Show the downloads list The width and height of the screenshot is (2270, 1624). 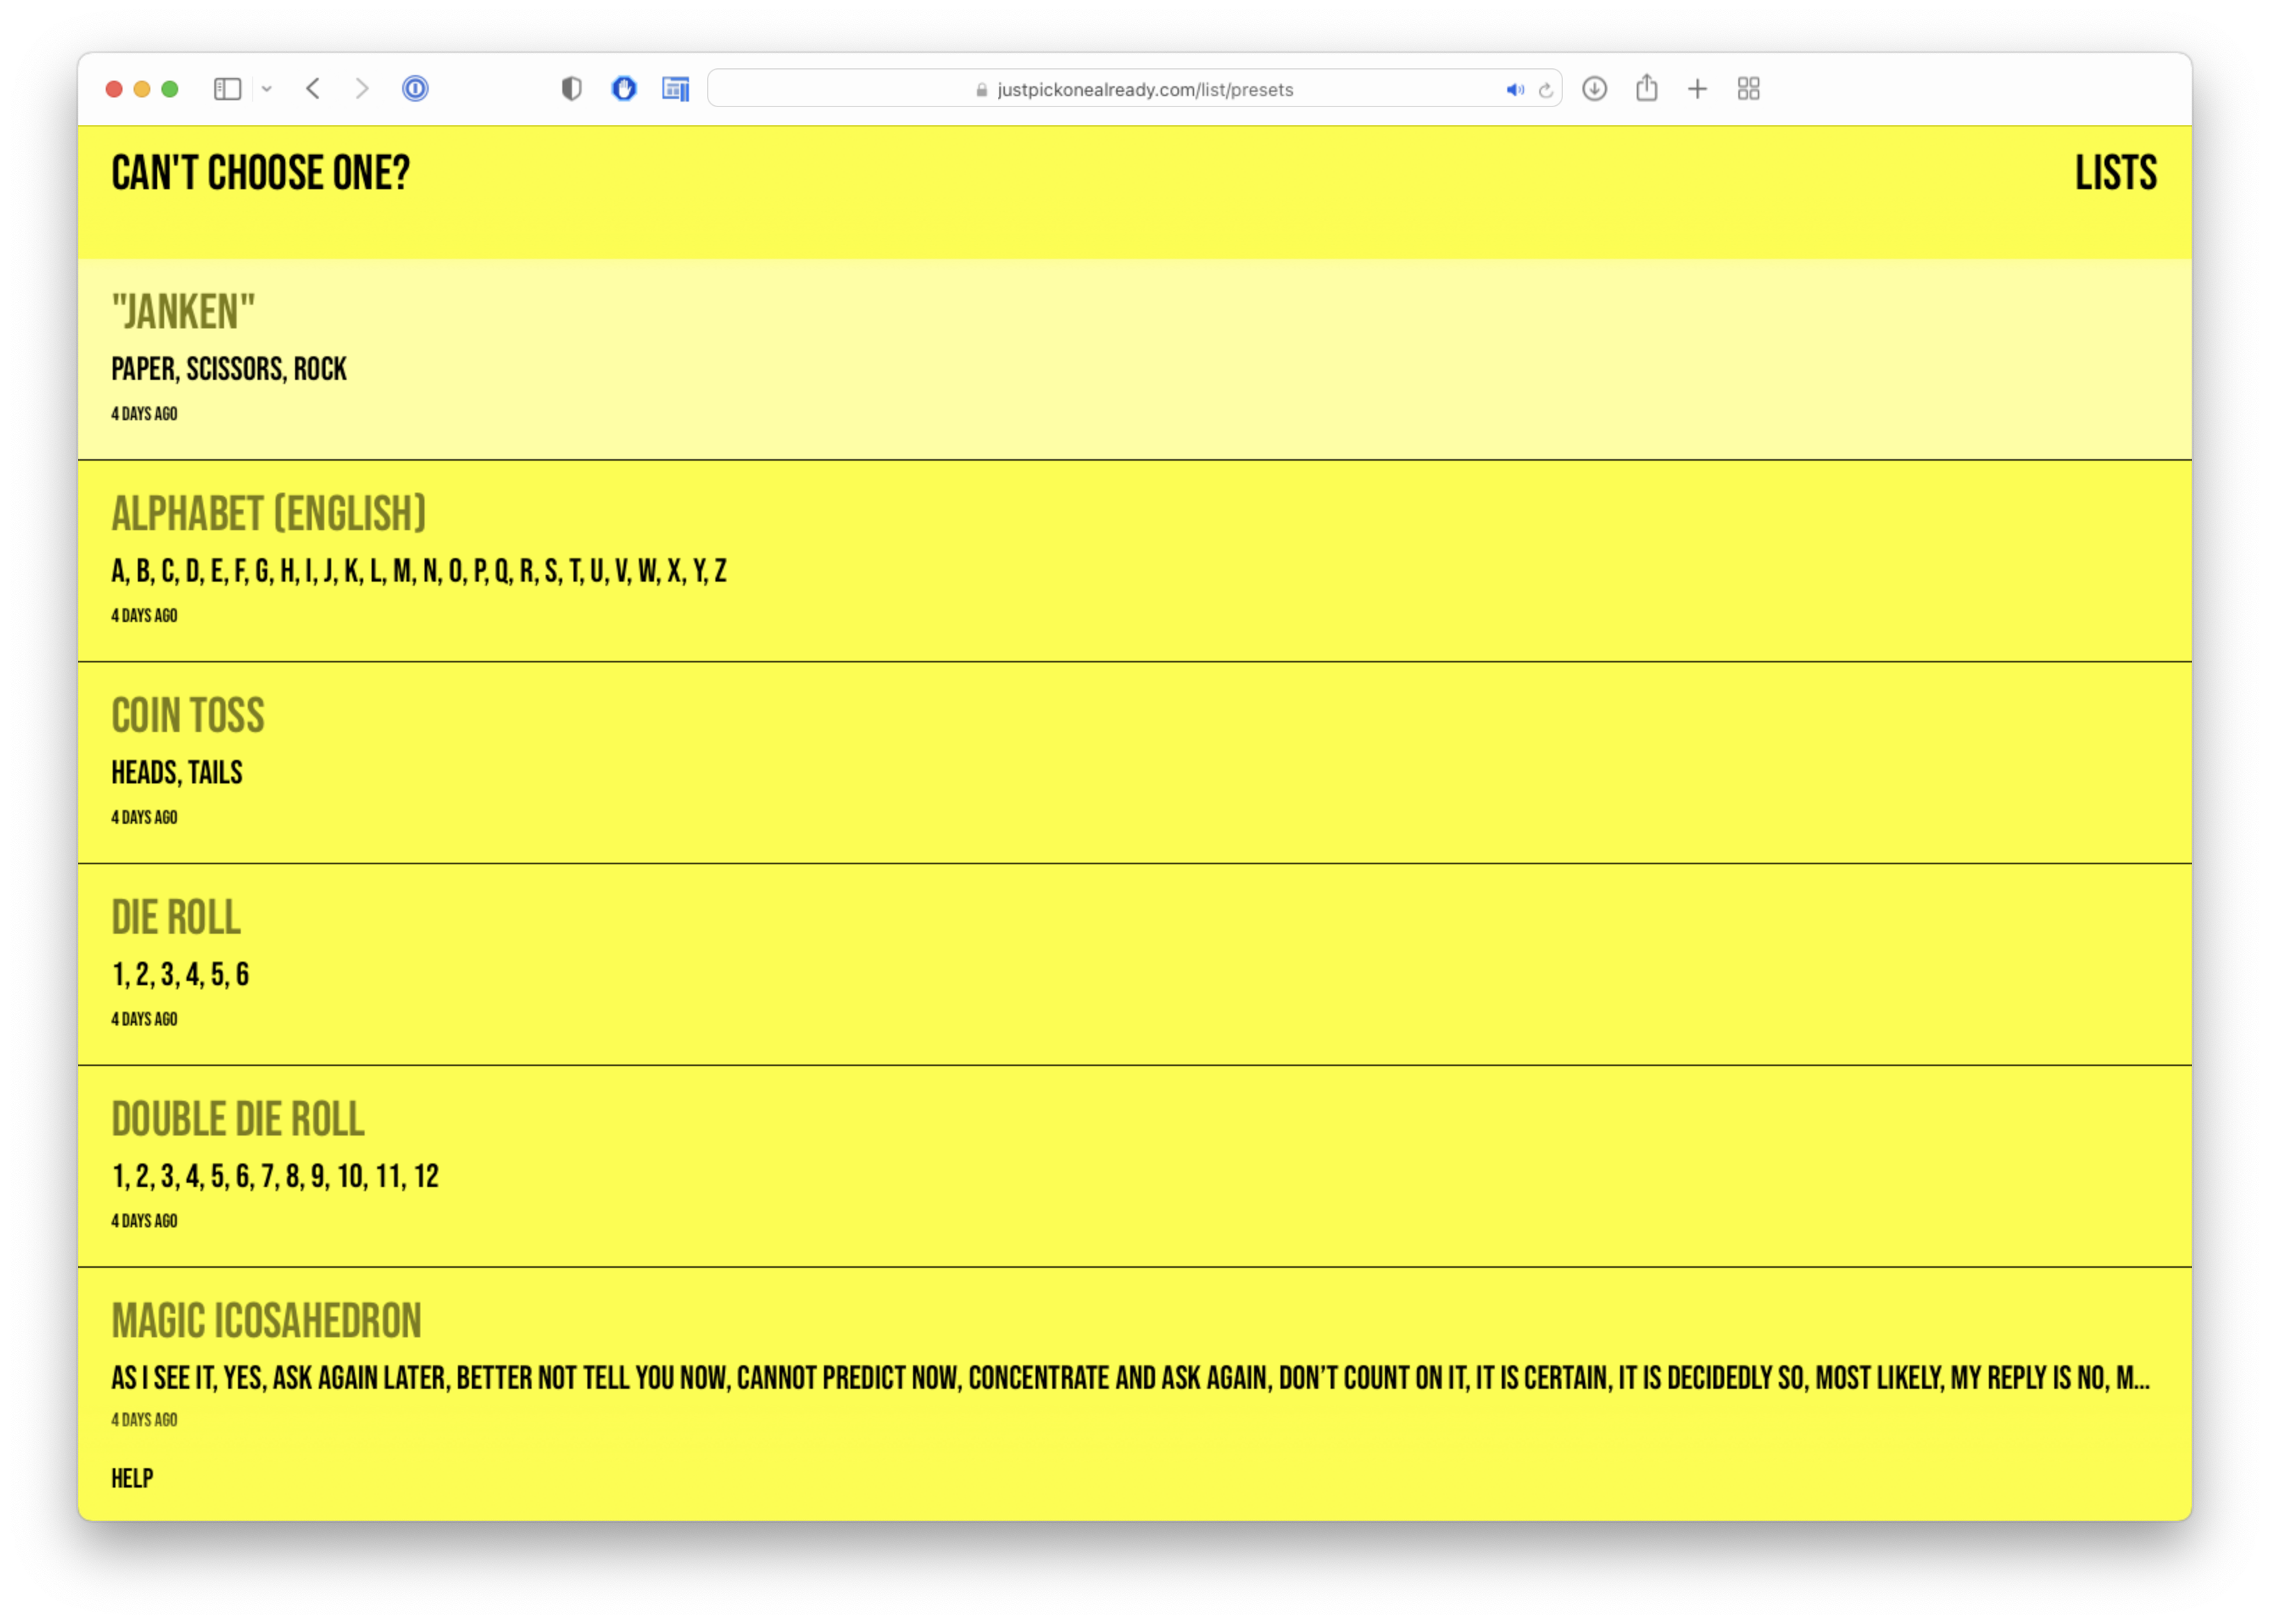click(1595, 89)
